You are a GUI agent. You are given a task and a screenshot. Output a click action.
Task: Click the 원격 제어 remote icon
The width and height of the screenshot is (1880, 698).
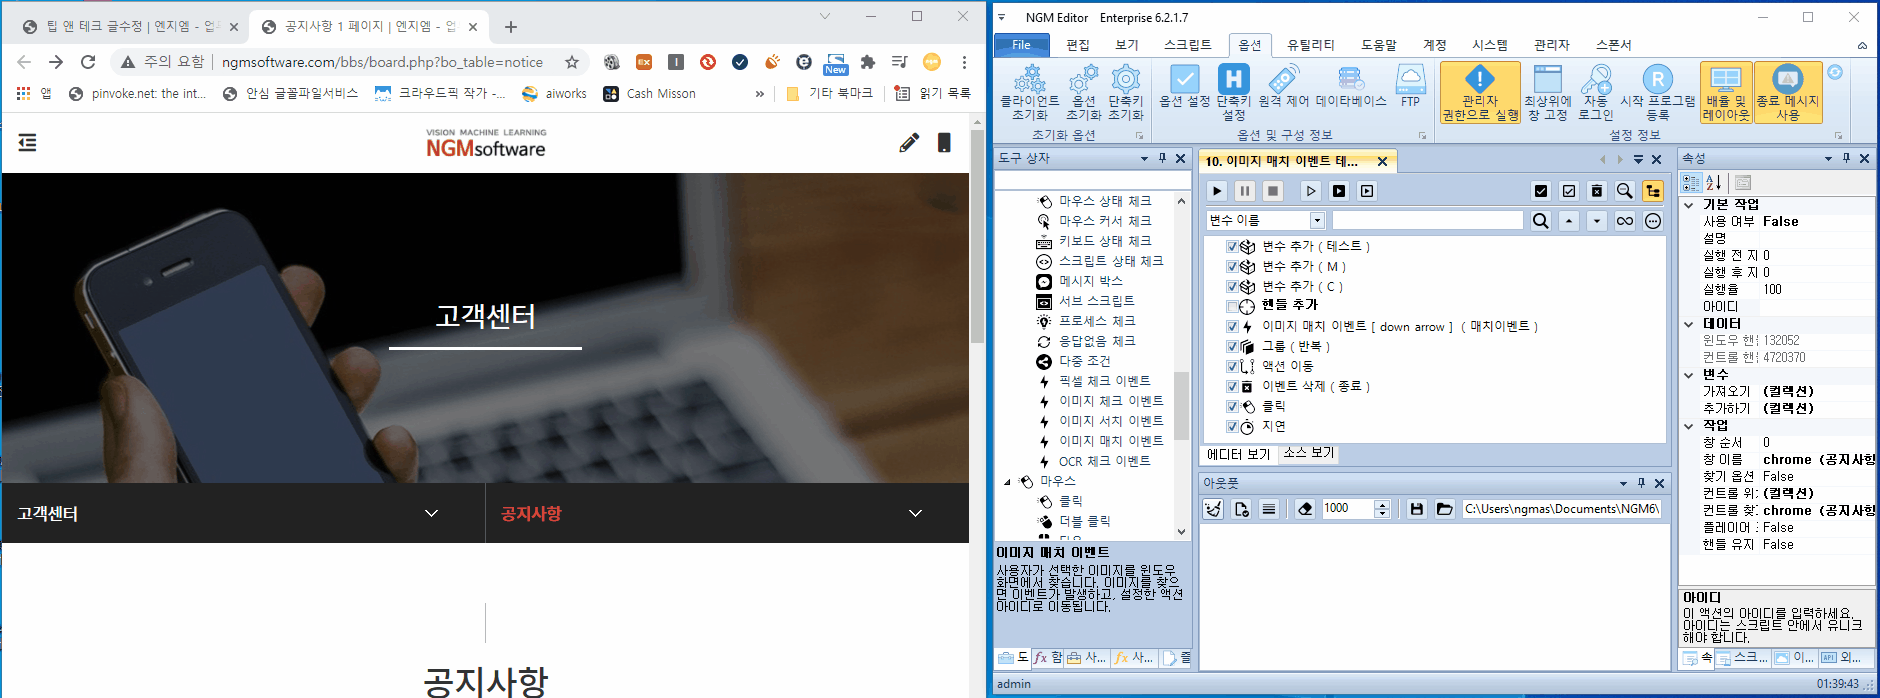1283,86
